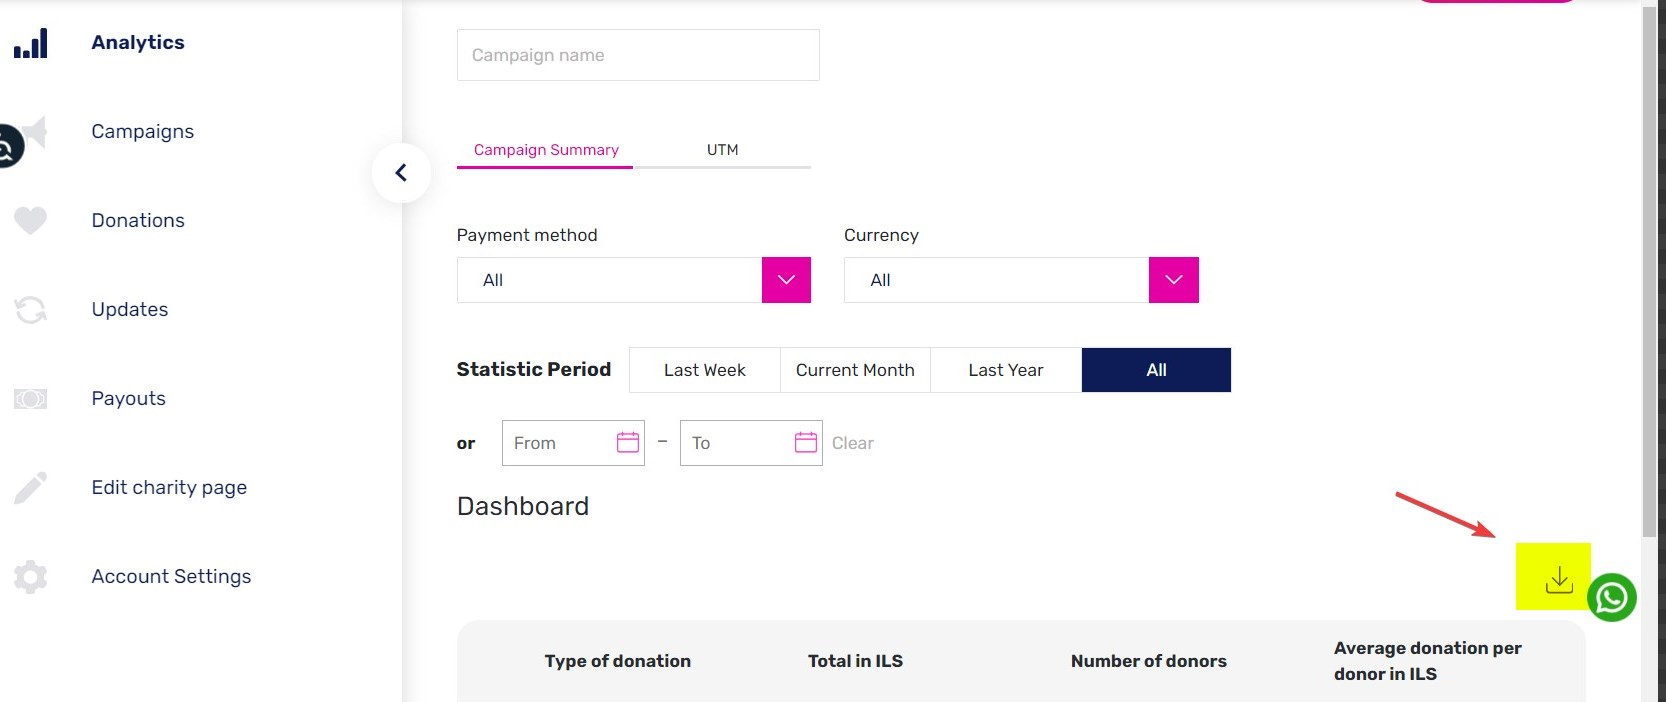Click the Edit charity page pencil icon
The width and height of the screenshot is (1666, 702).
[30, 488]
